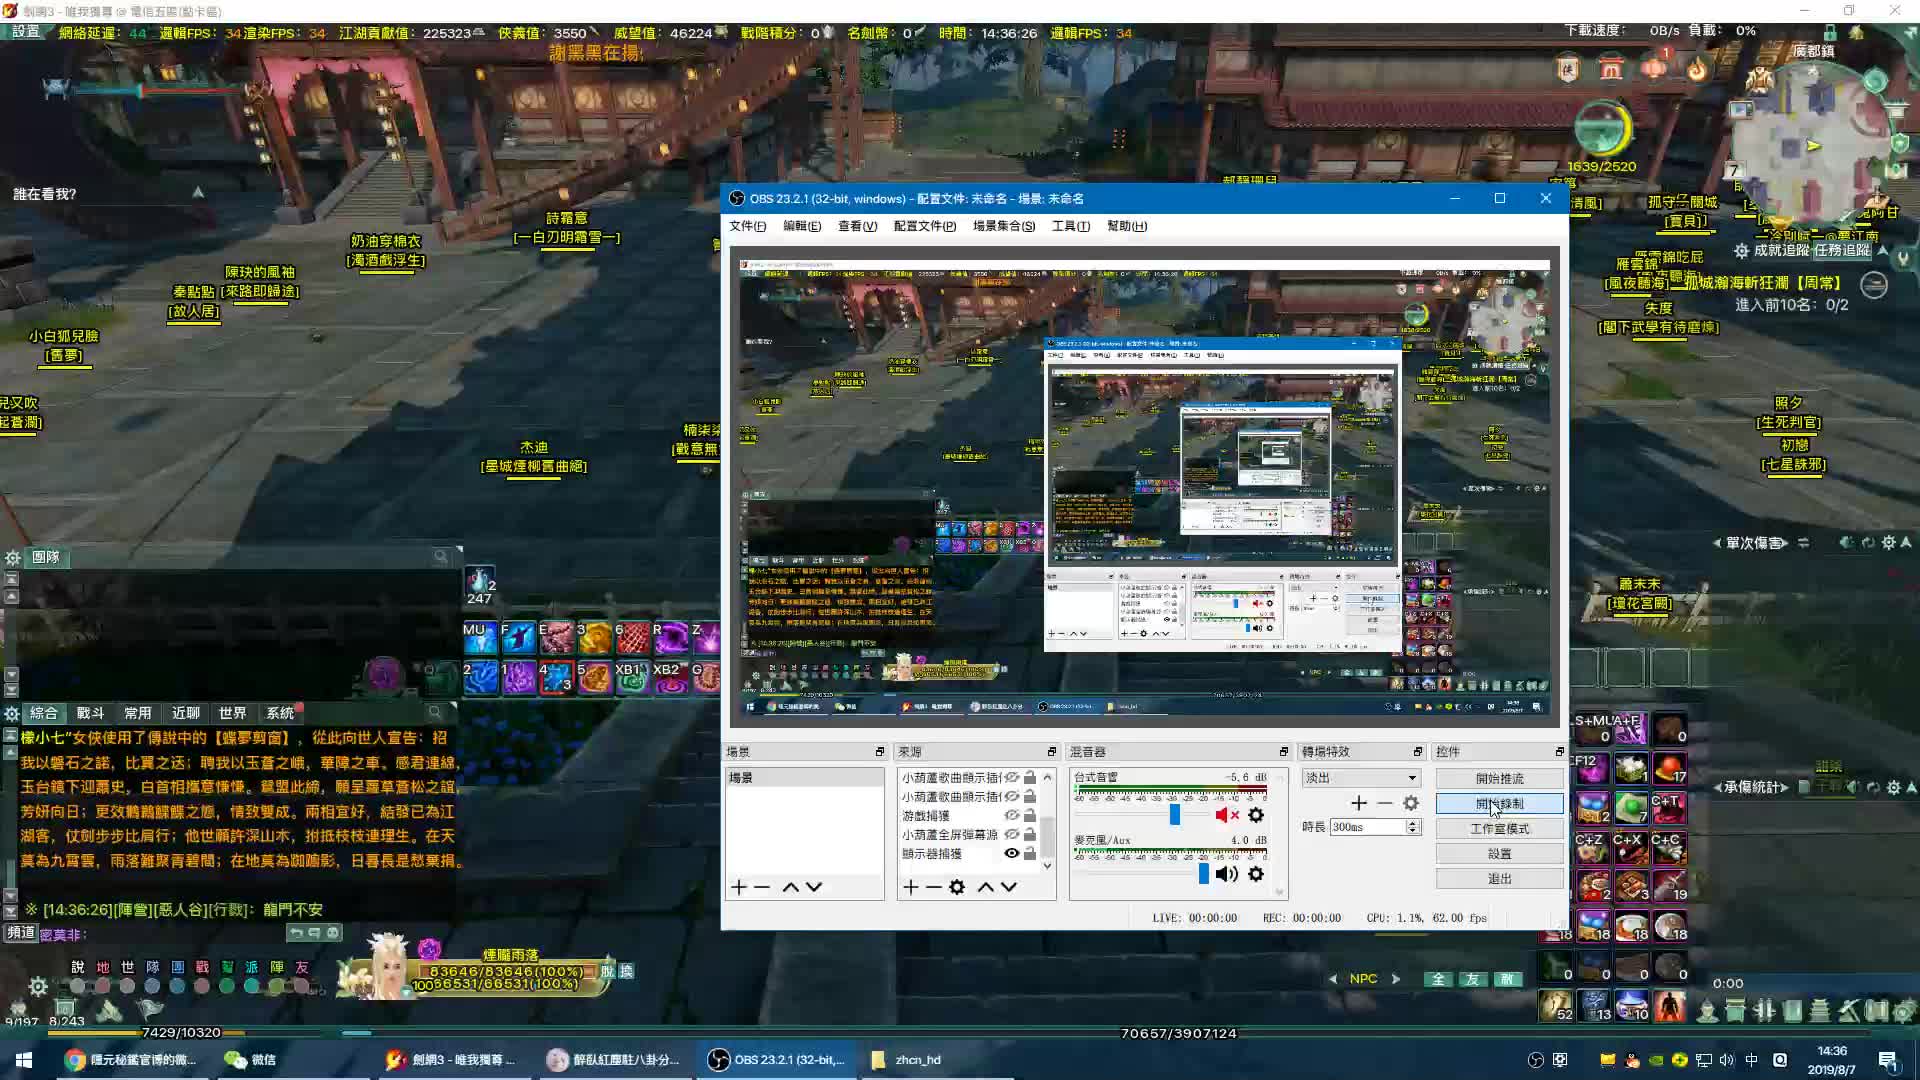Move the scene down in the Scenes panel

[814, 887]
